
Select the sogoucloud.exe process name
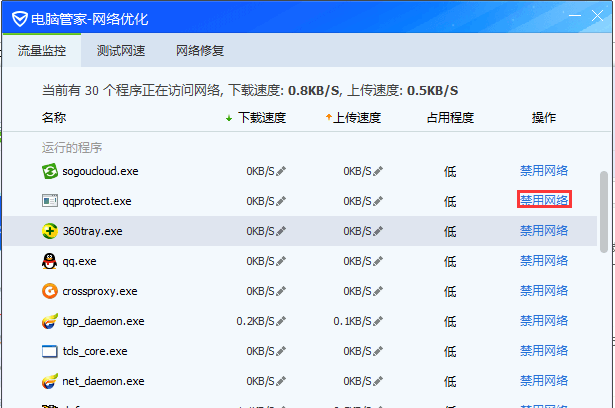click(100, 171)
